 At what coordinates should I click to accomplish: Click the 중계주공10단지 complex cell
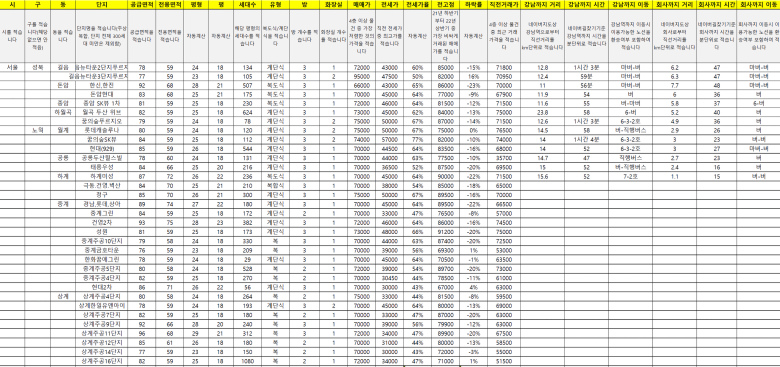point(101,241)
